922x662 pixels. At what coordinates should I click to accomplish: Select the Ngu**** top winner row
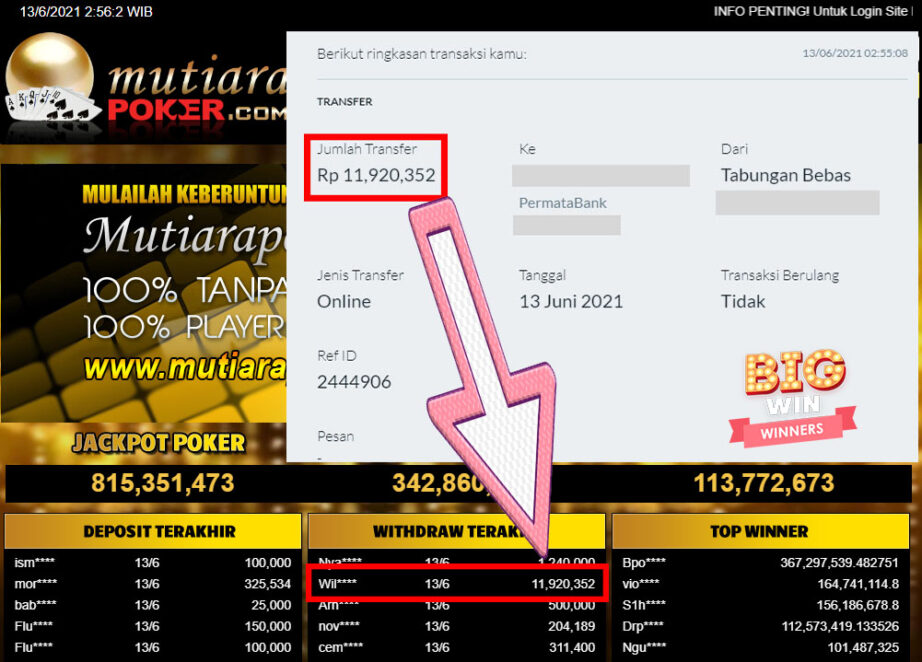point(760,647)
